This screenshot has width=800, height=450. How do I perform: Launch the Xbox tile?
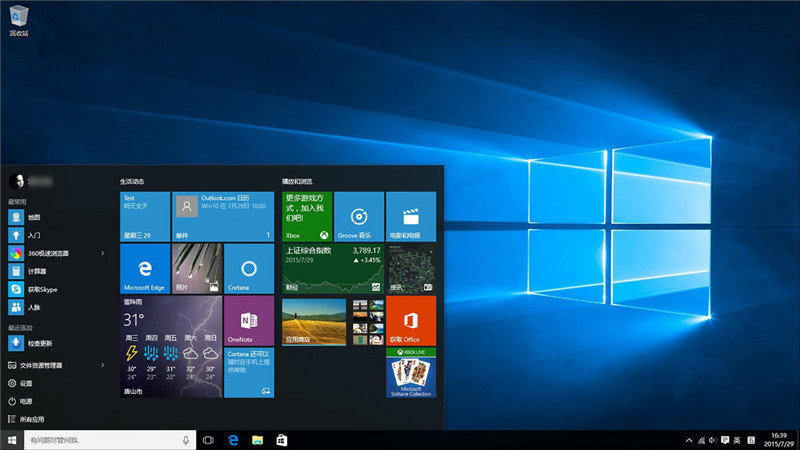[x=307, y=216]
